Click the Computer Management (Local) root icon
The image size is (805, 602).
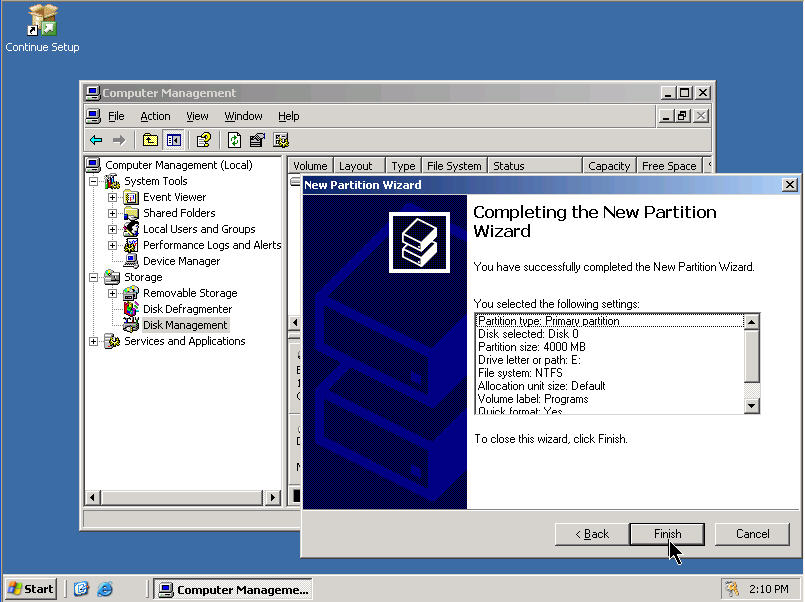coord(93,165)
